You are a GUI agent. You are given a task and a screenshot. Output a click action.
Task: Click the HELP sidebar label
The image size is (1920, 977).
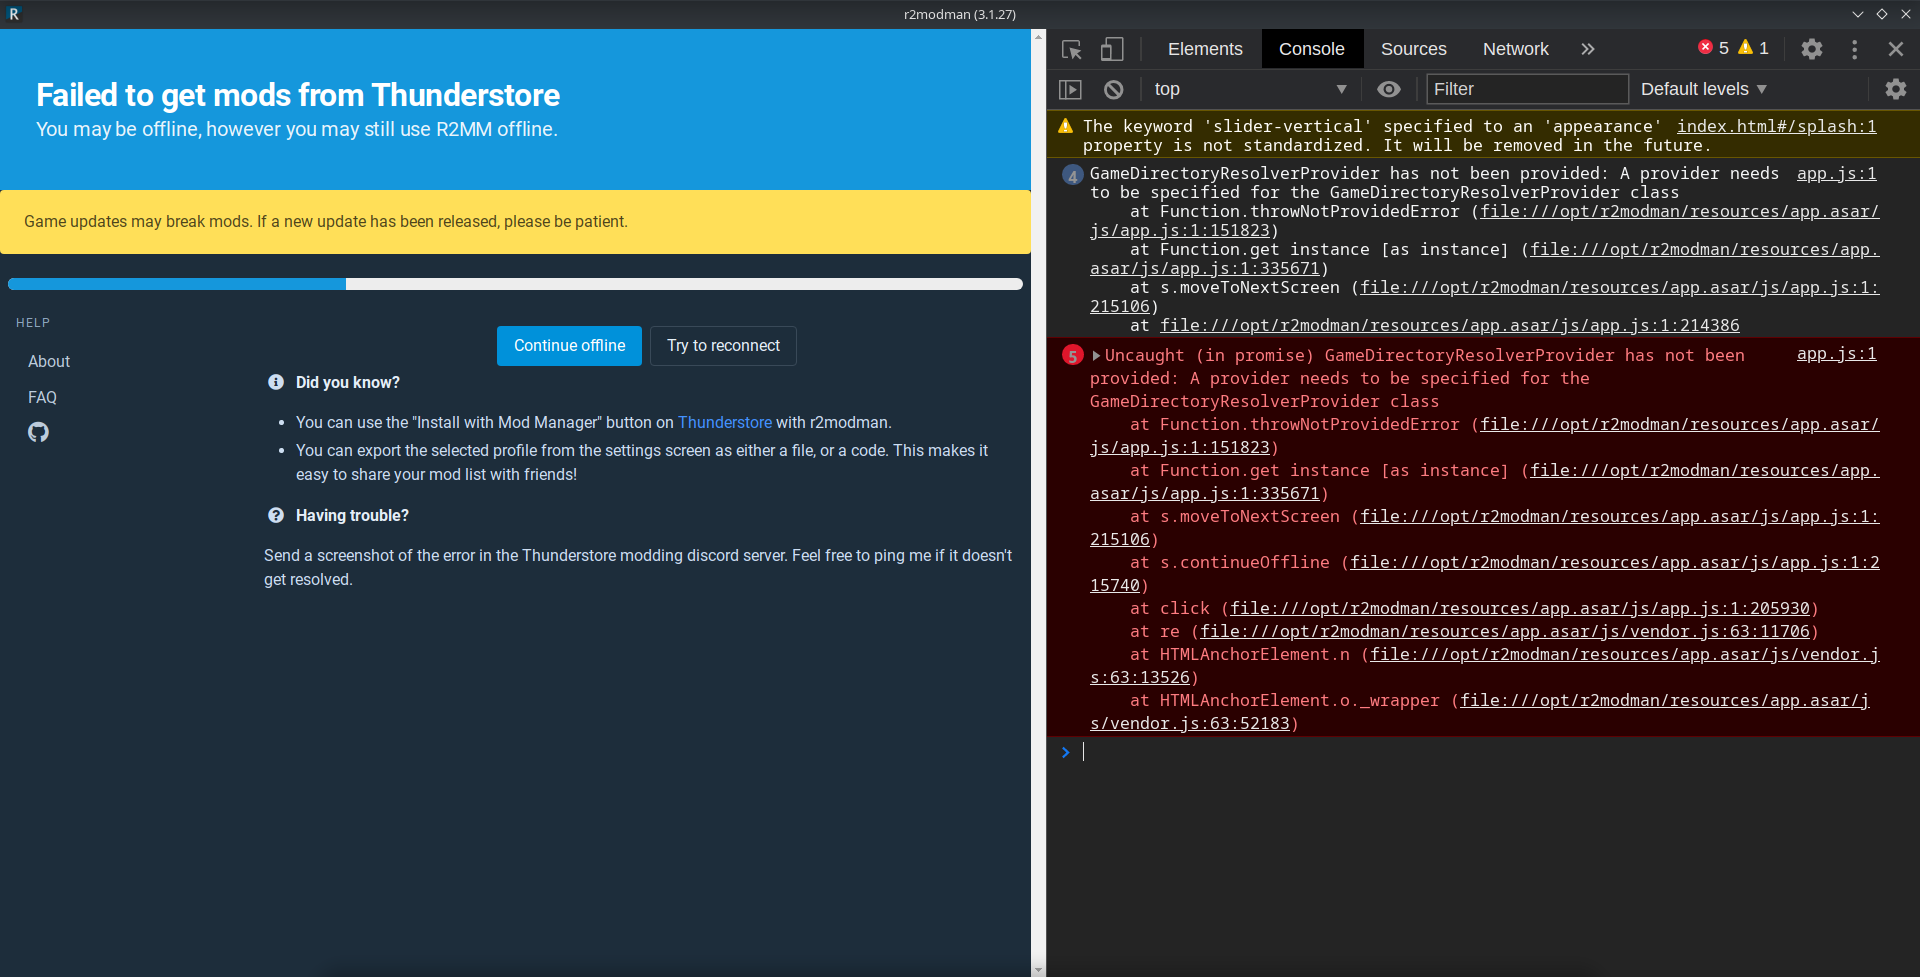(x=33, y=323)
